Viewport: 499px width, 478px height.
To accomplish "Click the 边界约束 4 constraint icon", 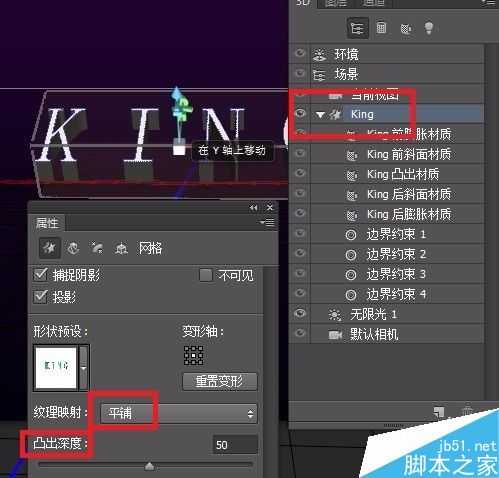I will tap(351, 295).
